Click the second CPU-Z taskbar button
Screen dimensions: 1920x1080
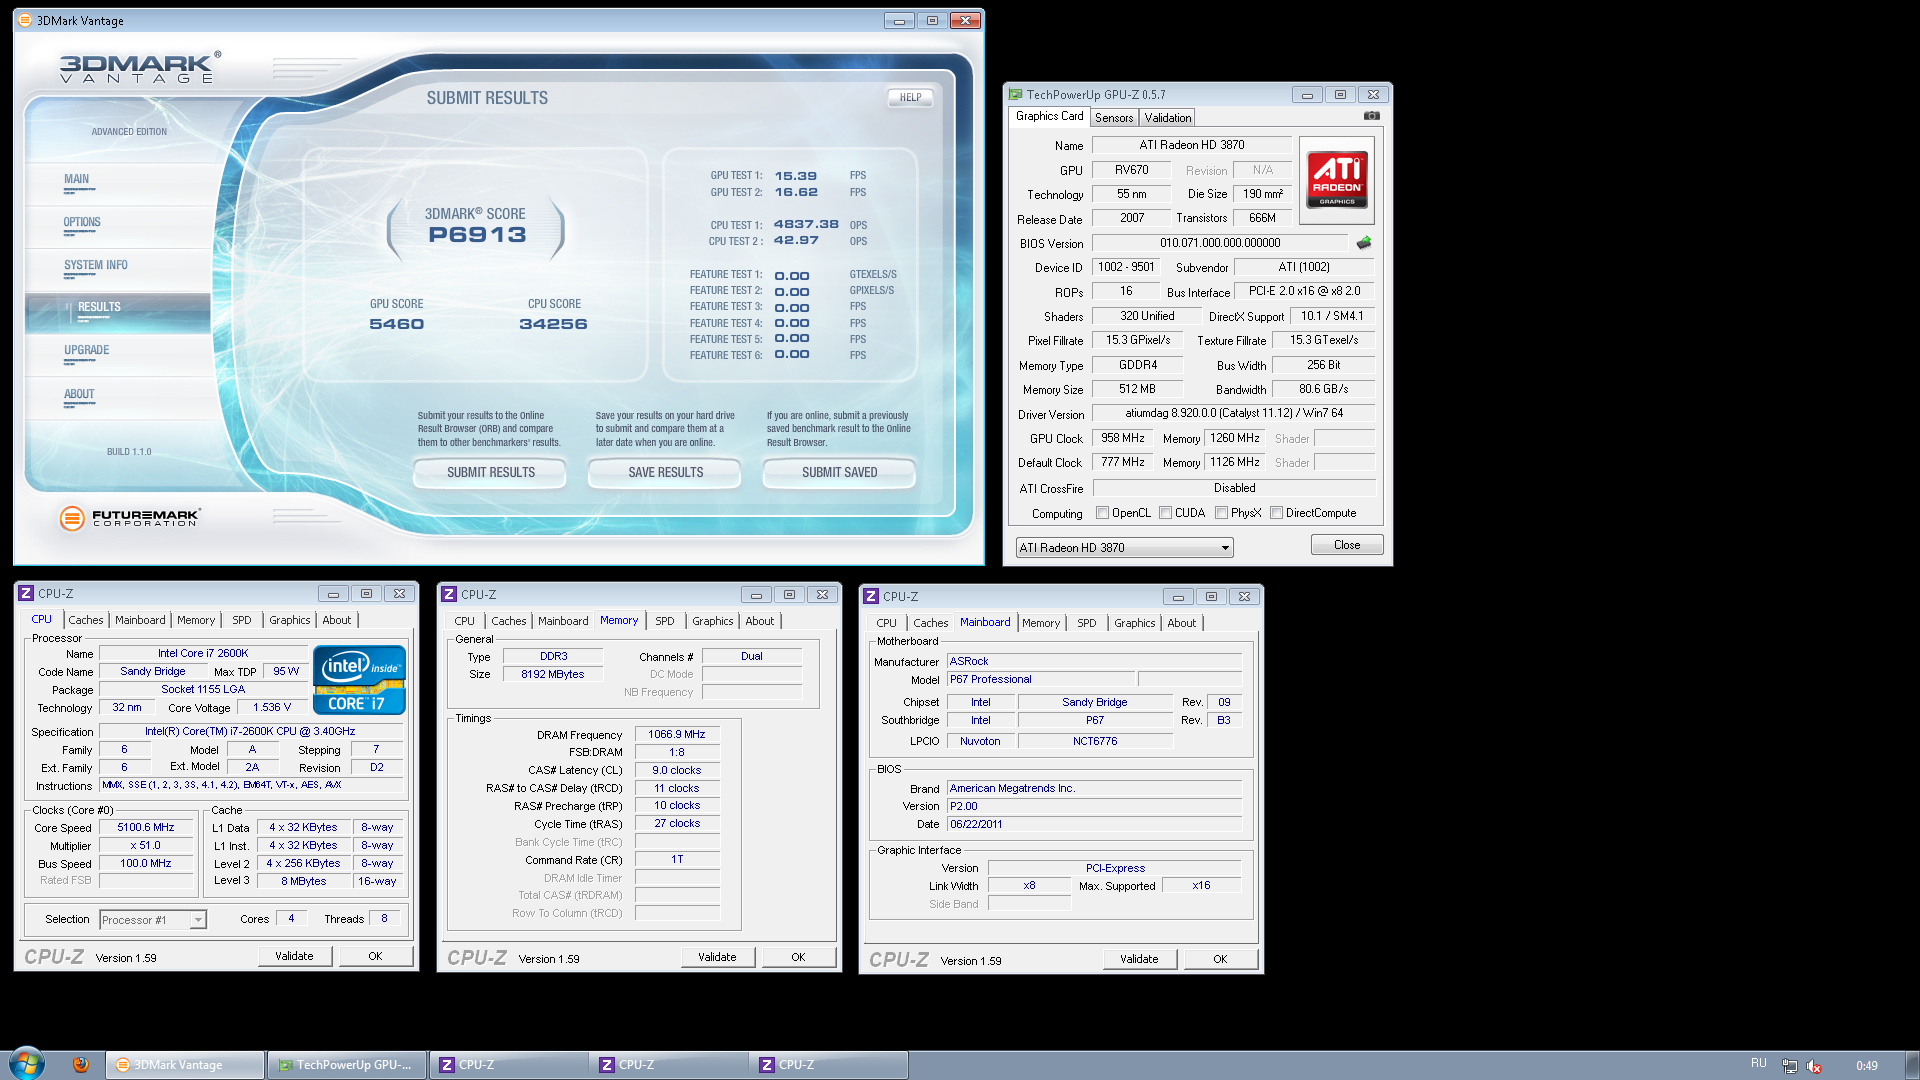[x=668, y=1065]
